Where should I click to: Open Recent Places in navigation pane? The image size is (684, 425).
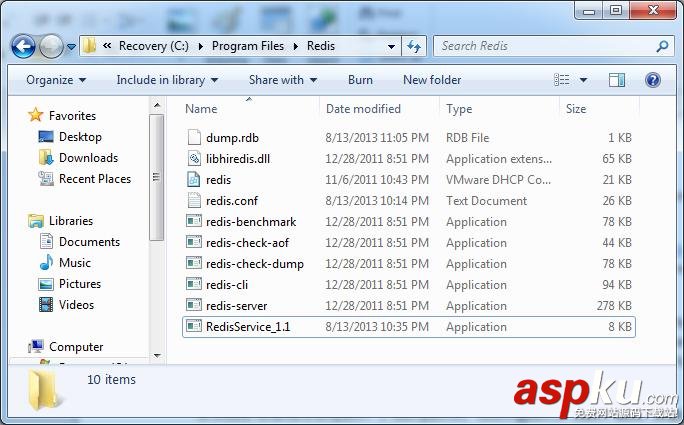(95, 178)
